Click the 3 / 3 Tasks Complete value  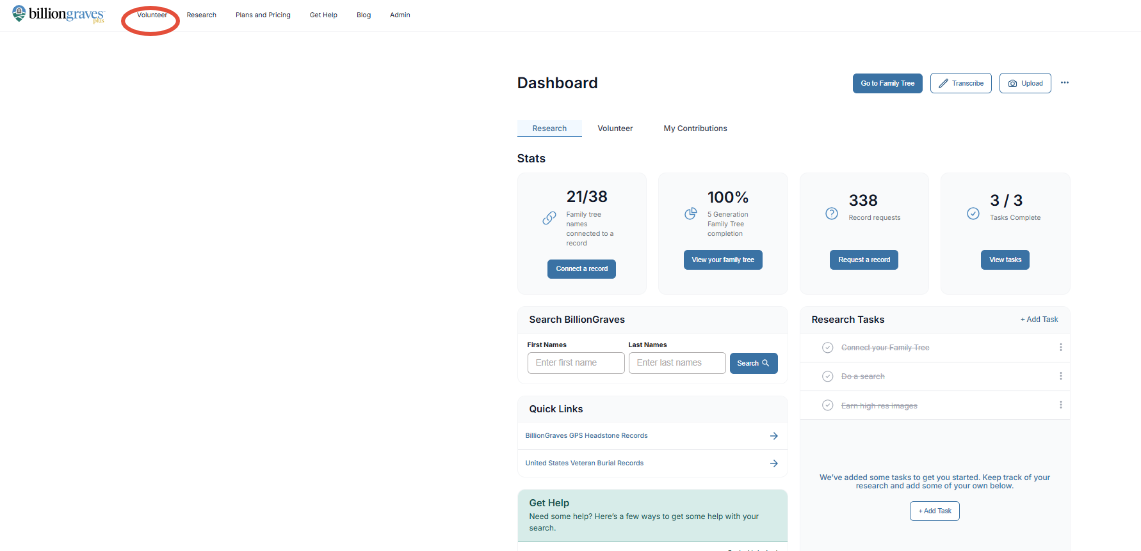(1005, 200)
